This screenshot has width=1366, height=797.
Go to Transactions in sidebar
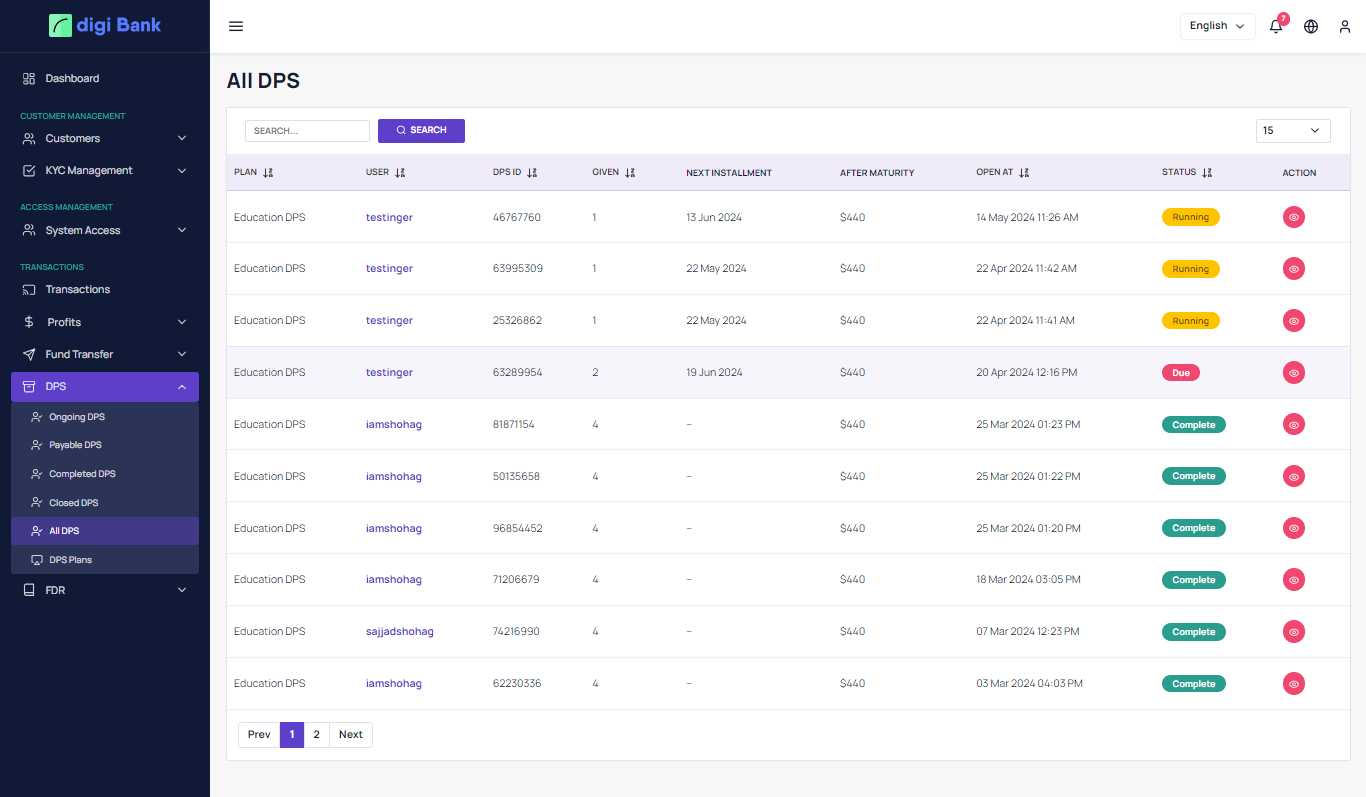pos(77,290)
